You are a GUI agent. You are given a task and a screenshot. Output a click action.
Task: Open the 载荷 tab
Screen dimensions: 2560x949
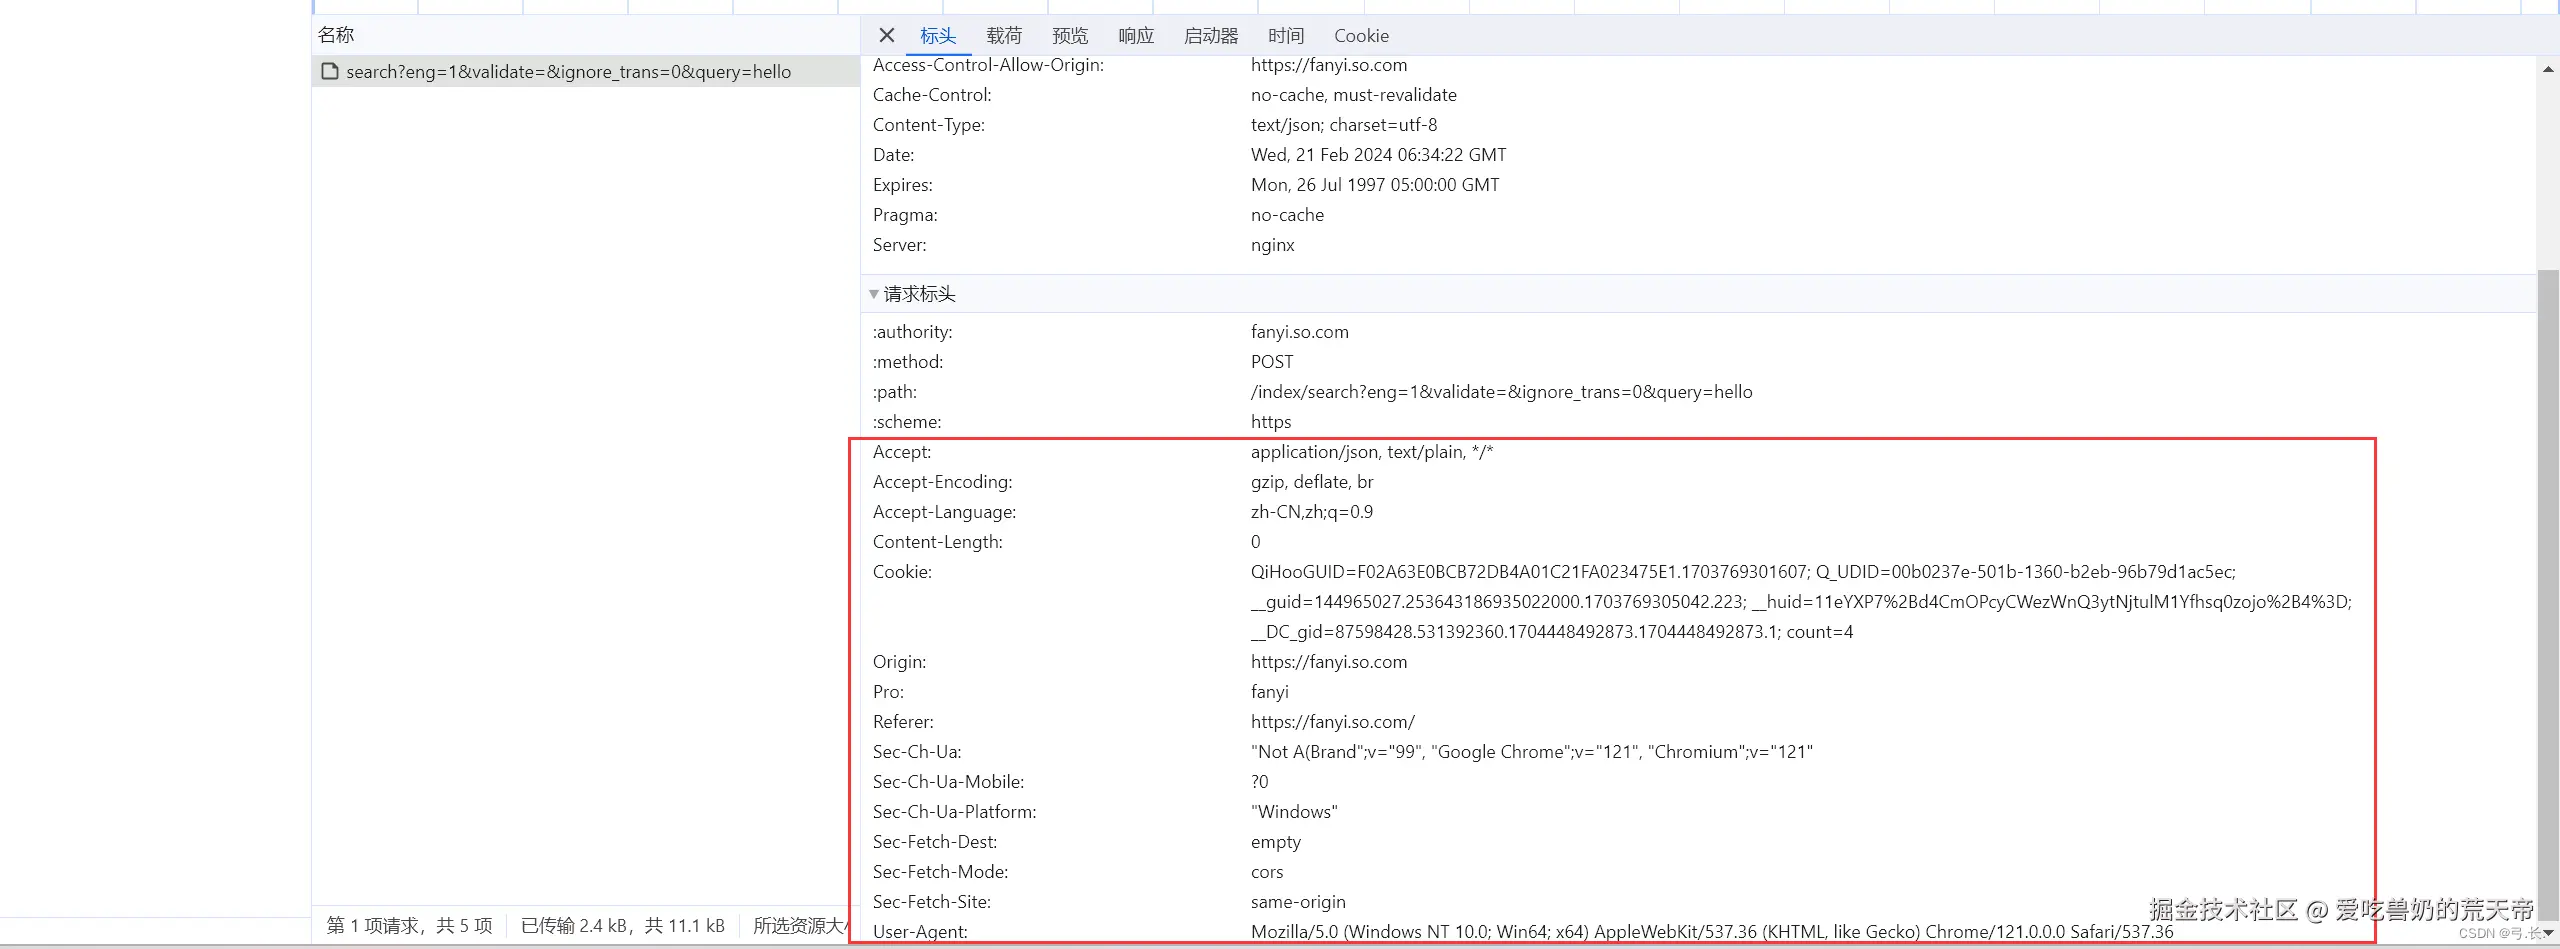[1004, 35]
